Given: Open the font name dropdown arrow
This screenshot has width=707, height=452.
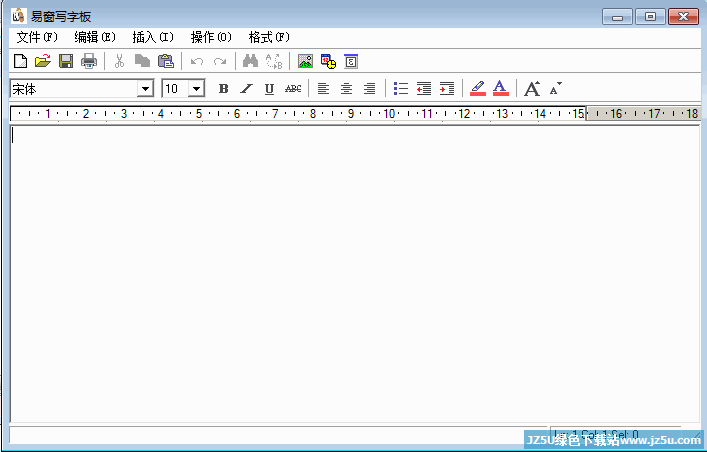Looking at the screenshot, I should click(145, 88).
